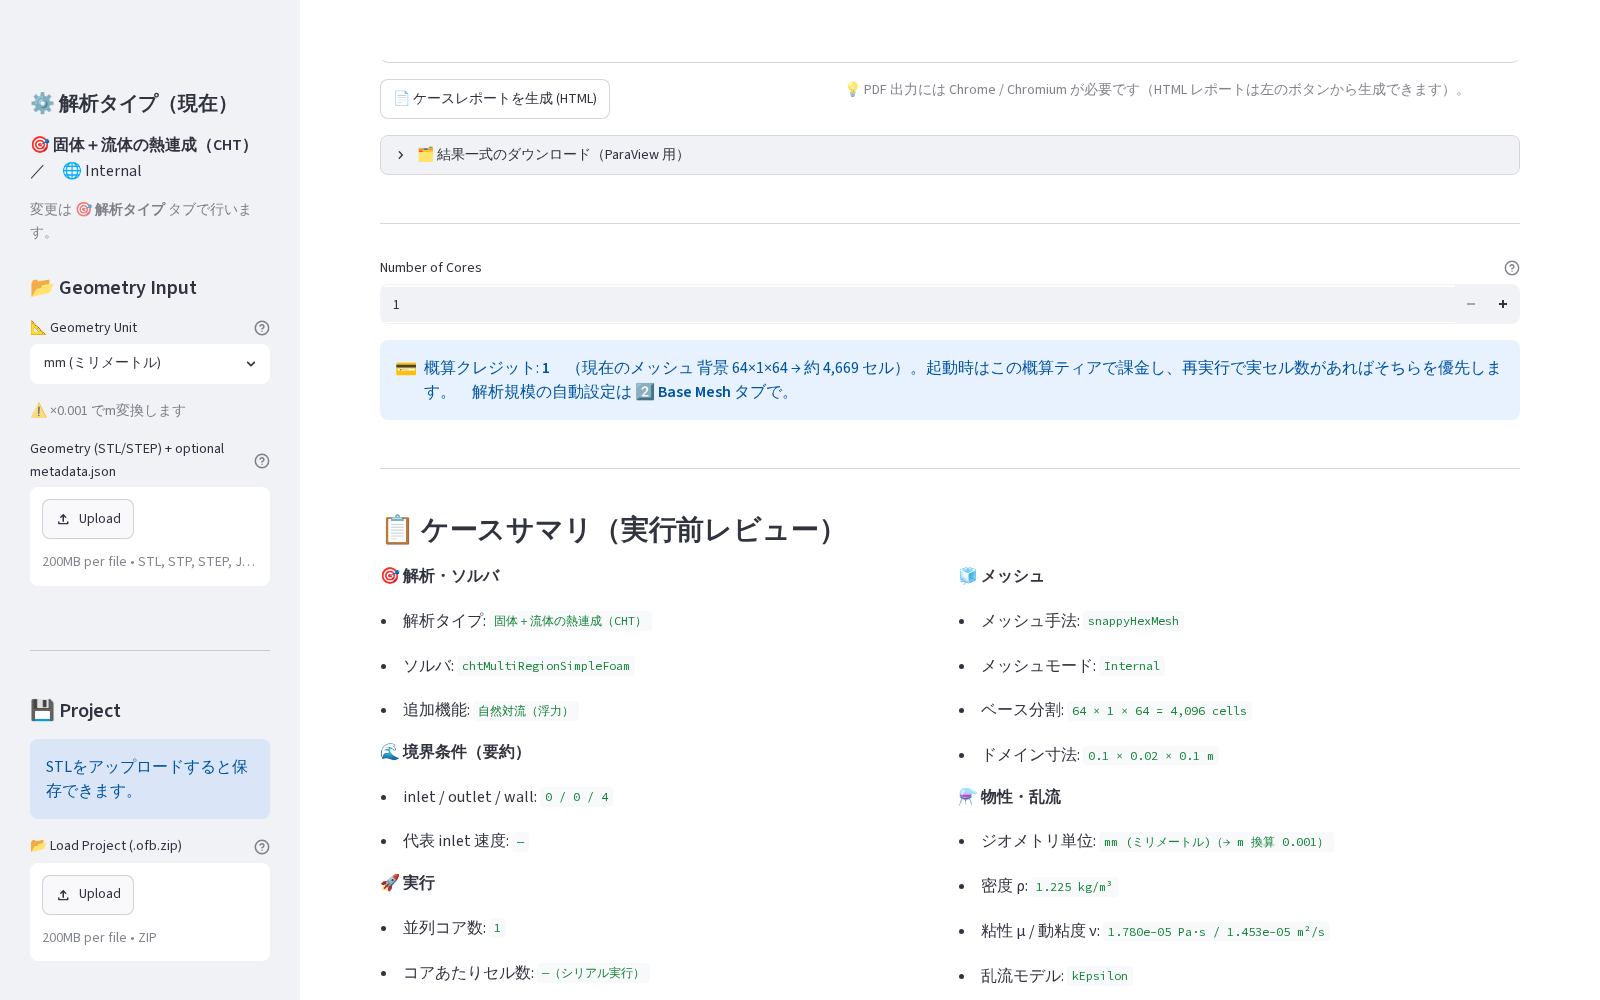Click the 1.225 kg/m³ density value

click(1074, 887)
